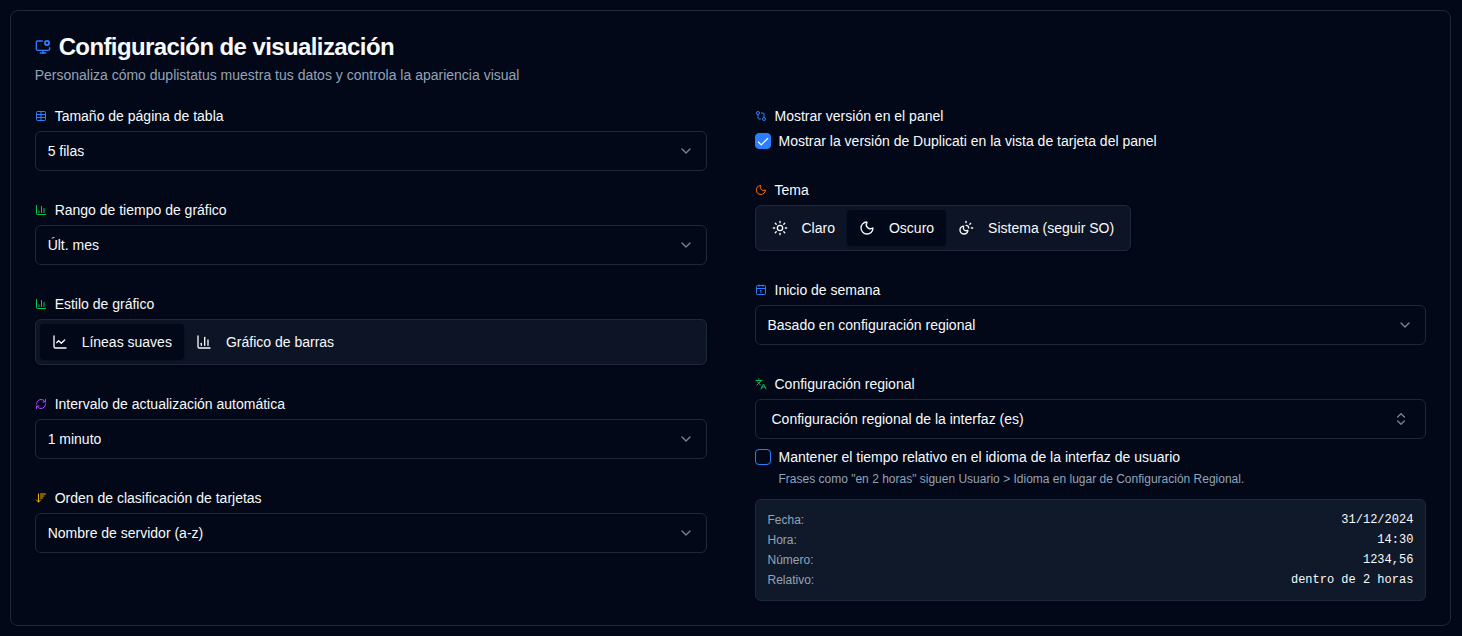Click the translate icon beside Configuración regional label
This screenshot has height=636, width=1462.
pyautogui.click(x=761, y=384)
